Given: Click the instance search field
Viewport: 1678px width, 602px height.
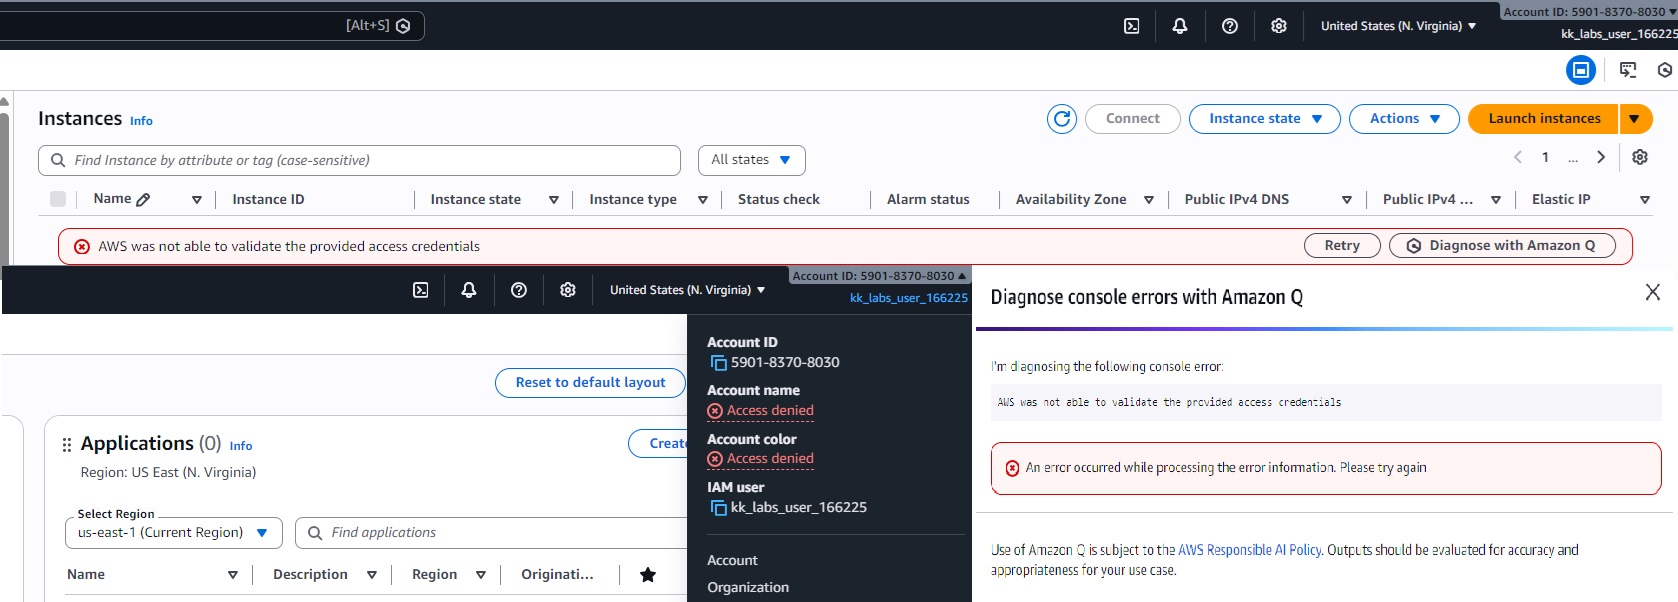Looking at the screenshot, I should [360, 160].
